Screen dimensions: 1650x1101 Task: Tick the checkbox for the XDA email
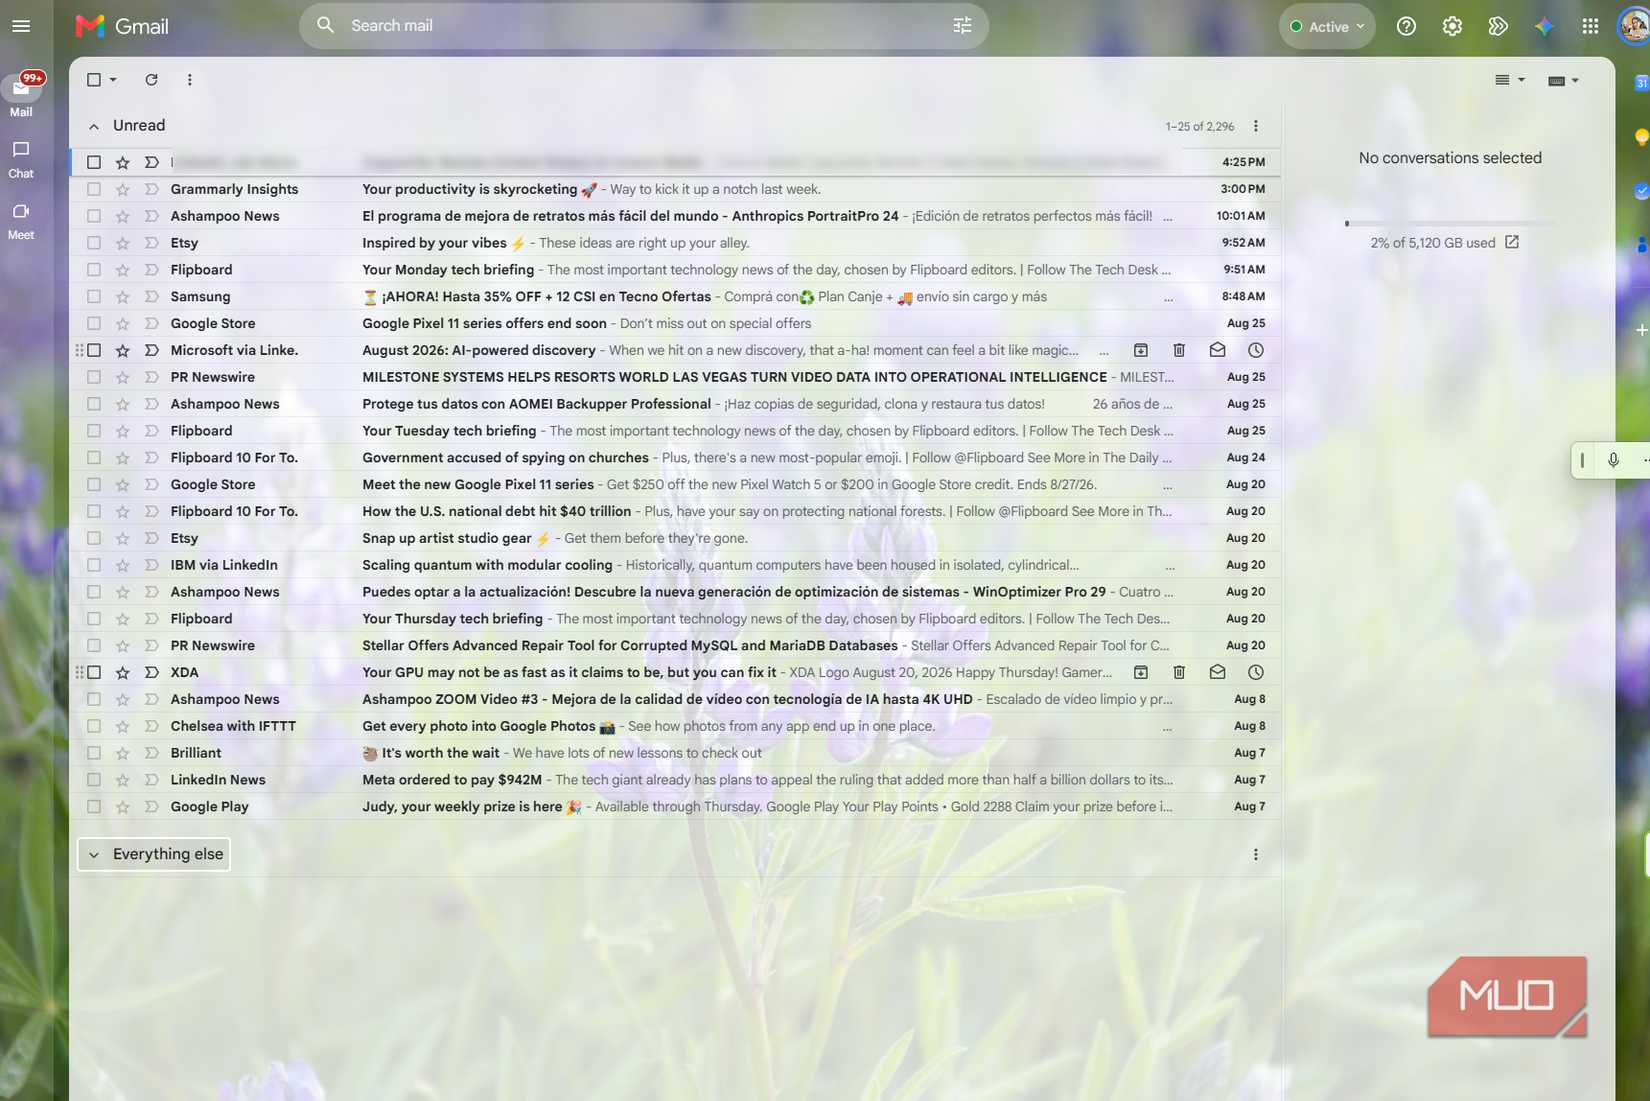94,673
